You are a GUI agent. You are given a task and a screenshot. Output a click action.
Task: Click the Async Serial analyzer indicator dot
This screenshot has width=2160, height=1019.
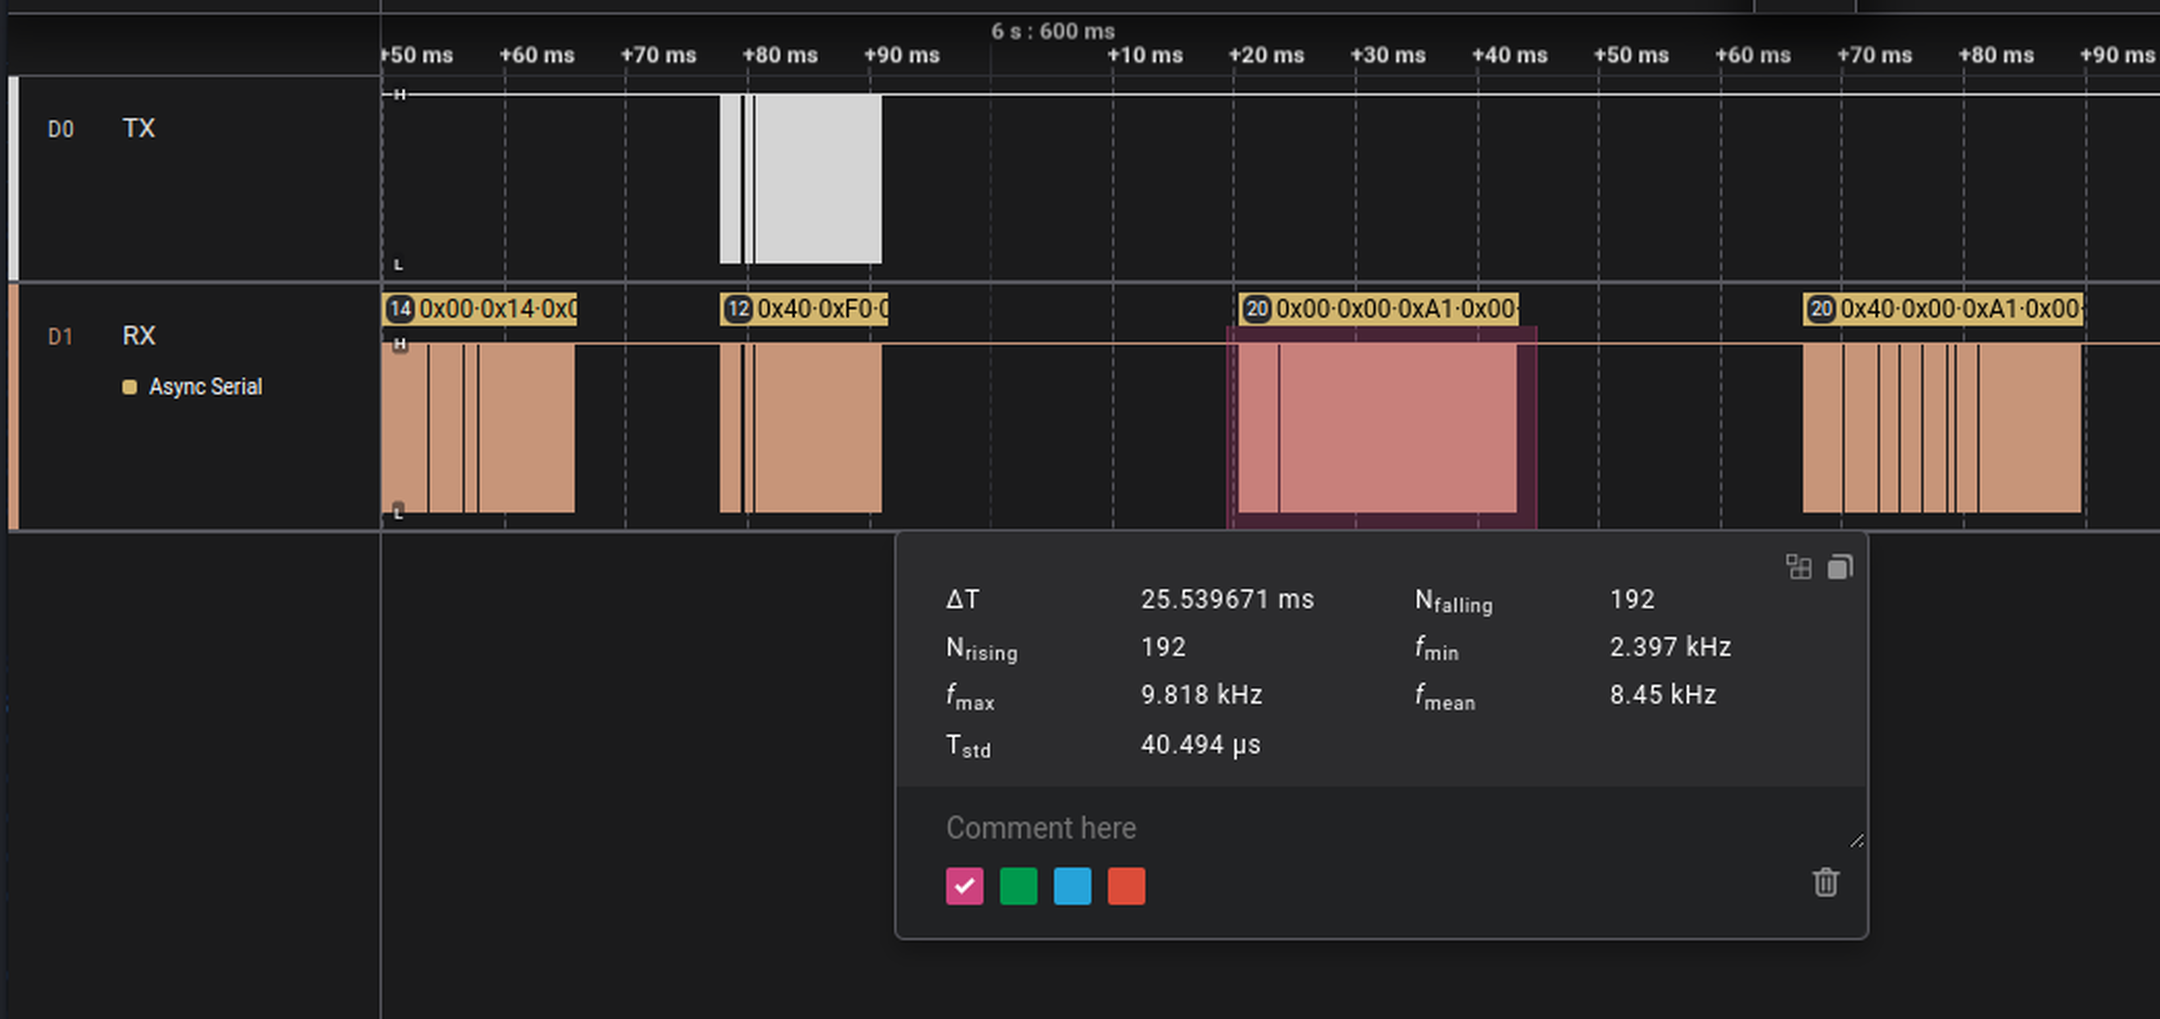[128, 386]
